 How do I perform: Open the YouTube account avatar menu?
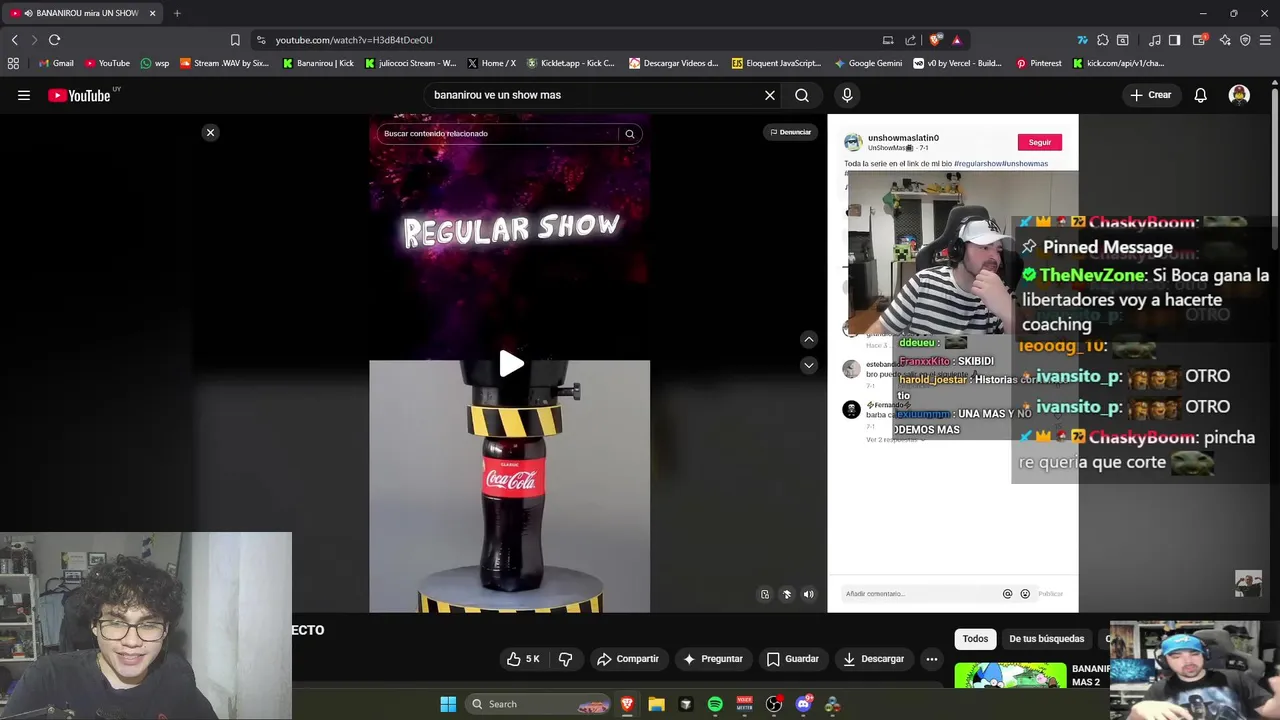tap(1239, 95)
